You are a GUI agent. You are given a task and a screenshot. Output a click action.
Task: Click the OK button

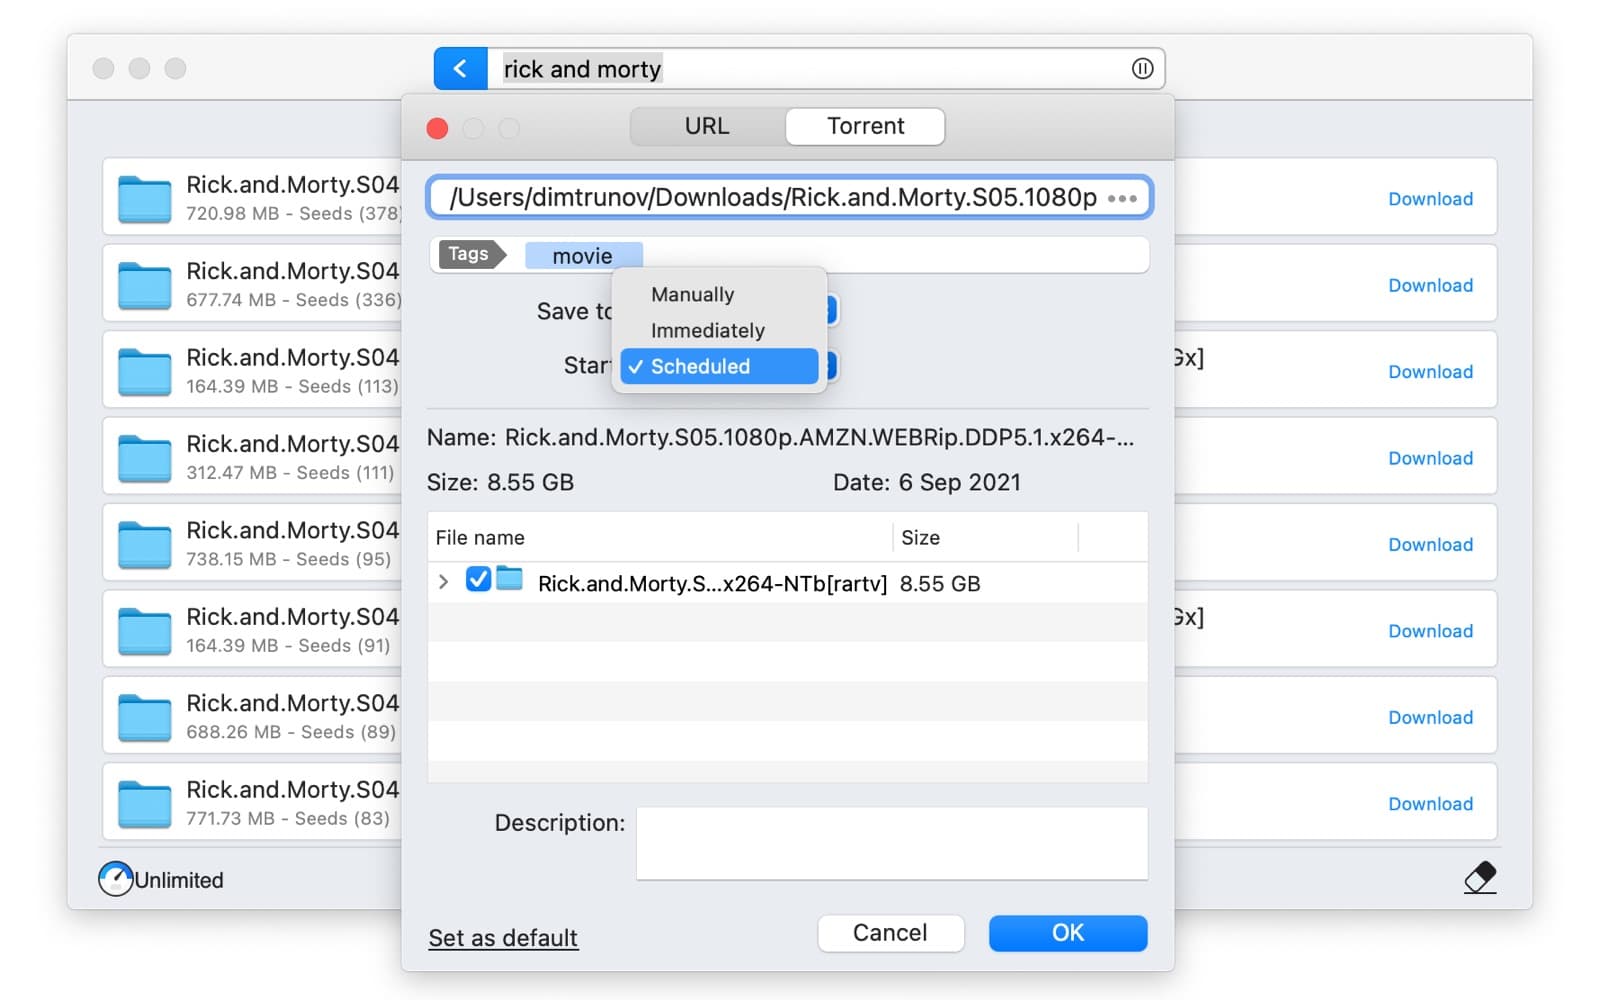pyautogui.click(x=1068, y=933)
